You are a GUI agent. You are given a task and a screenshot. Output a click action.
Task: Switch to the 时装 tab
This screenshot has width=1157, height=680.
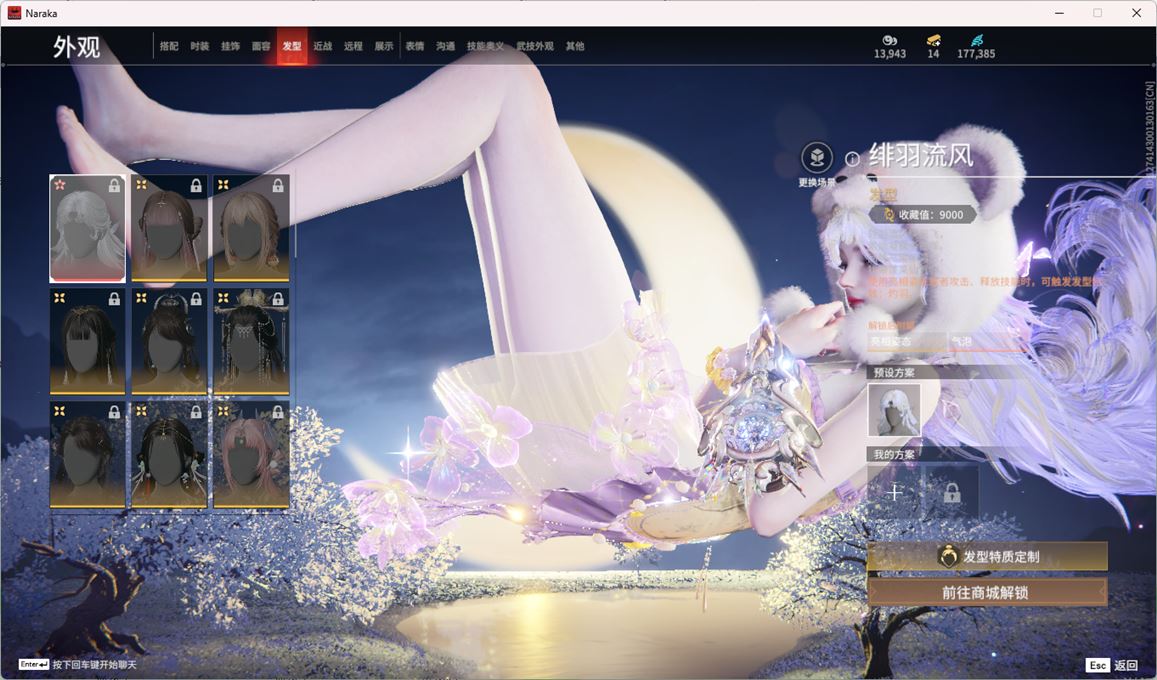[x=200, y=46]
